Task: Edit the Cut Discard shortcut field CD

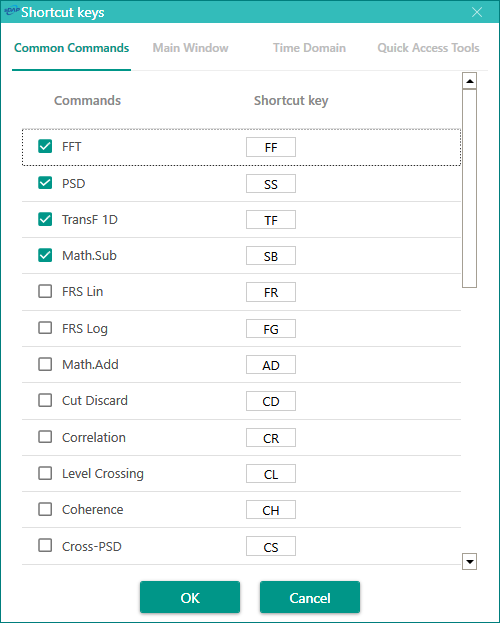Action: [271, 401]
